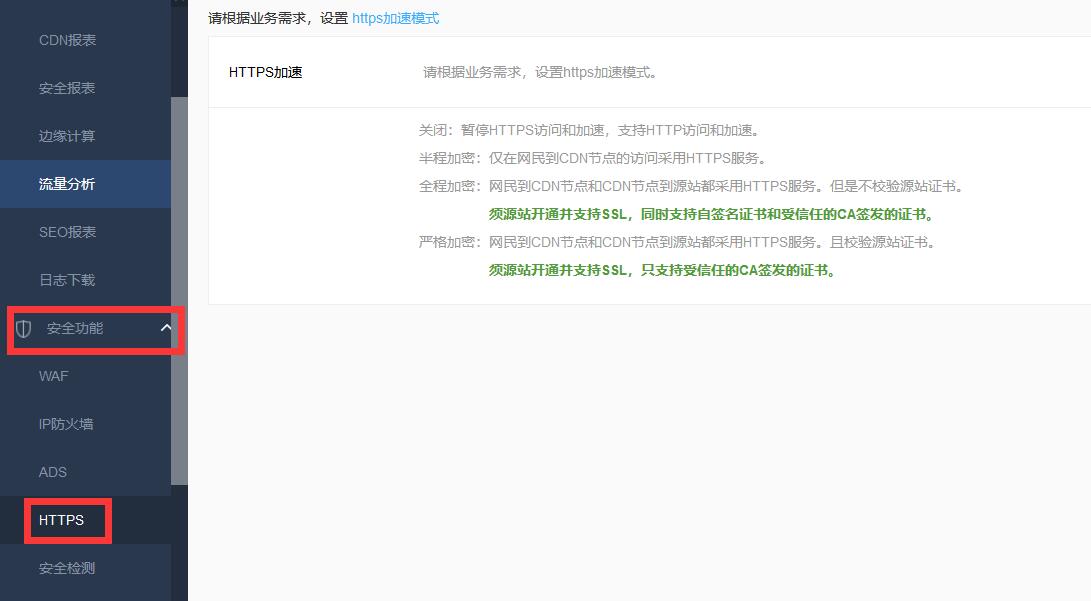This screenshot has height=601, width=1091.
Task: Open the IP防火墙 submenu item
Action: (x=66, y=424)
